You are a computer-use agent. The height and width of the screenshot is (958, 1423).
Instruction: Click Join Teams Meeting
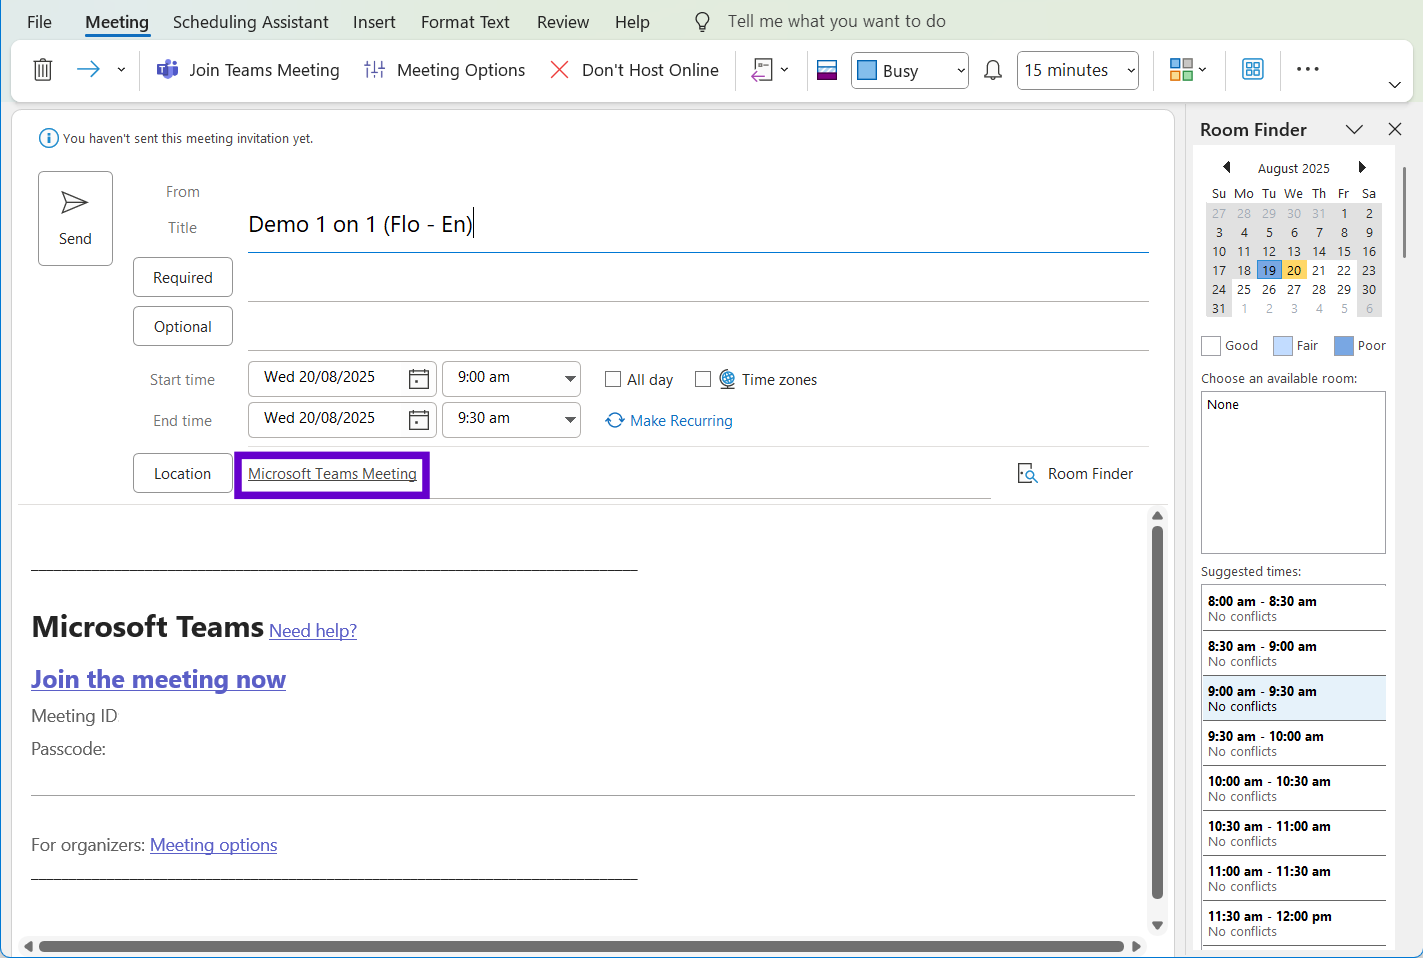(x=248, y=70)
